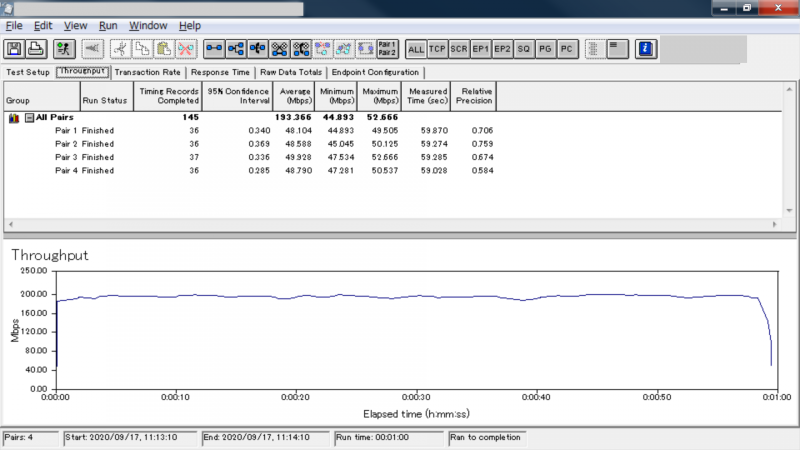Open the blue info help icon
The image size is (800, 450).
click(646, 48)
